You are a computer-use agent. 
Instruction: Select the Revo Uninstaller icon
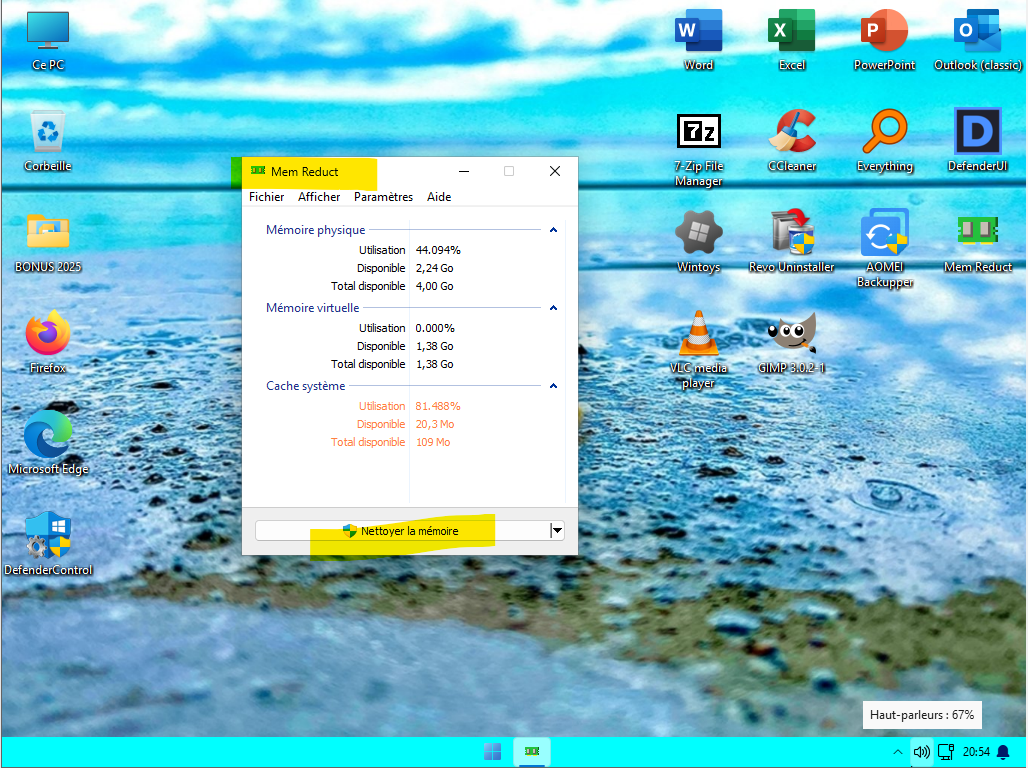click(791, 242)
